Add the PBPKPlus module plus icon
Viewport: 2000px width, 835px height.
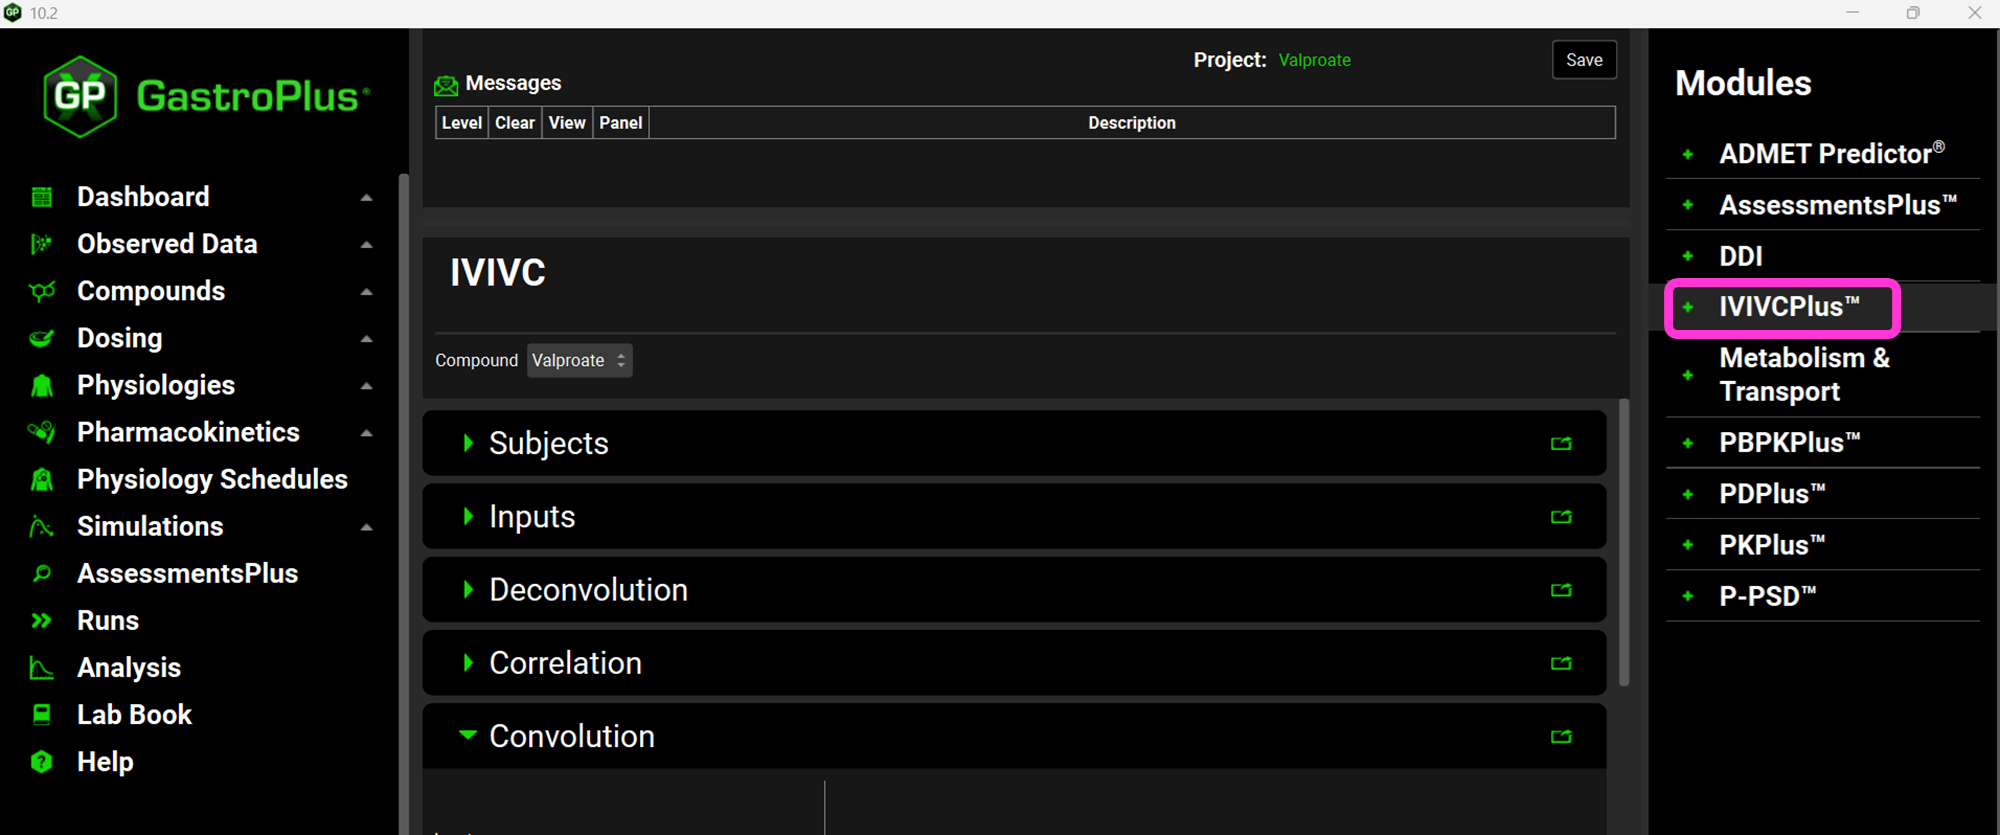click(1688, 443)
